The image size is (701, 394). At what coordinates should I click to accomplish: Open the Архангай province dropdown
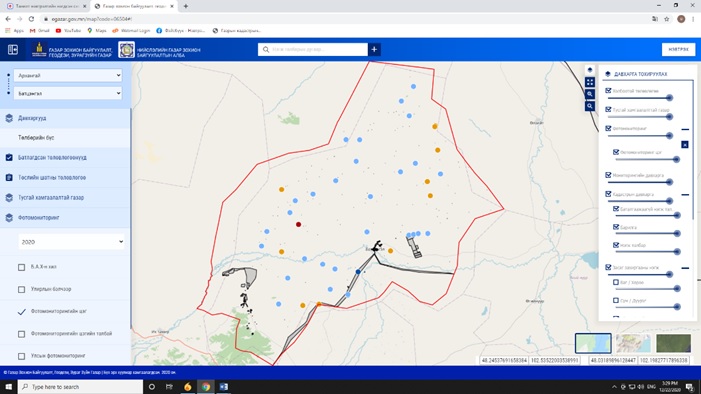pos(68,76)
